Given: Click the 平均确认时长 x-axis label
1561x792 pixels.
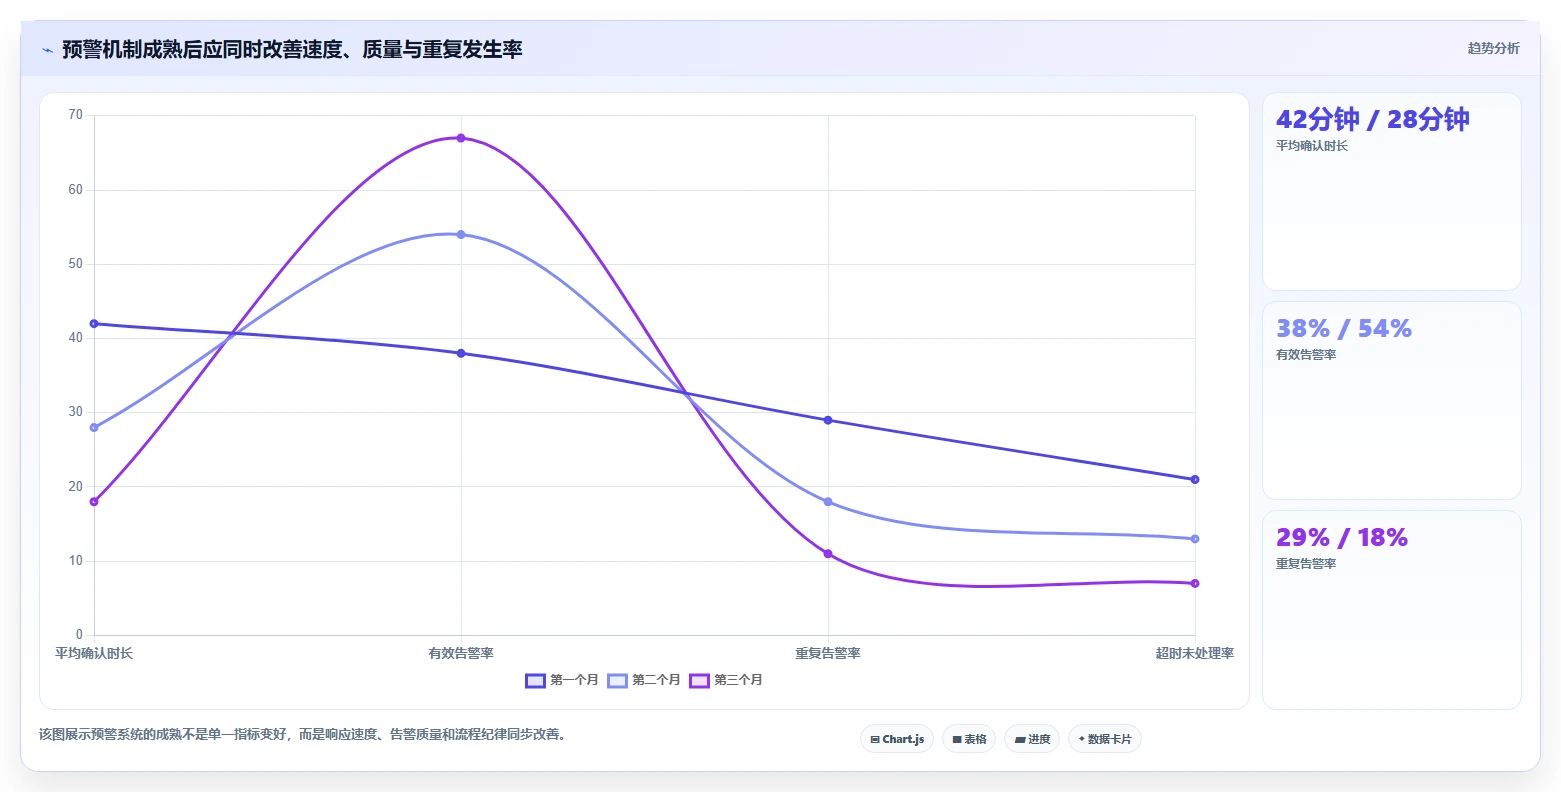Looking at the screenshot, I should coord(94,653).
